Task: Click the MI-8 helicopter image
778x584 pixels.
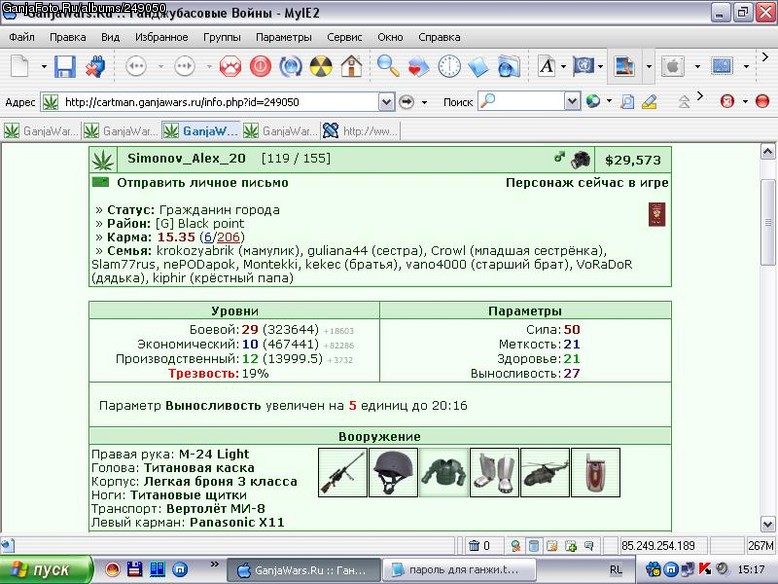Action: pyautogui.click(x=545, y=472)
